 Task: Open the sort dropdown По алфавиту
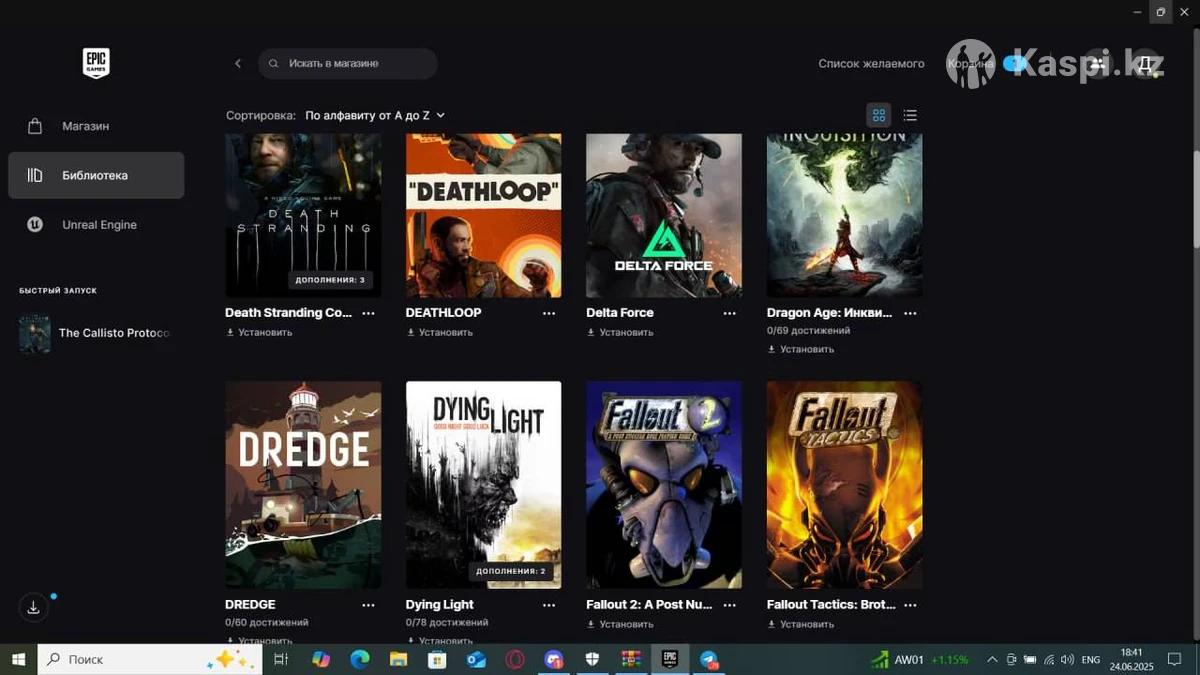375,115
